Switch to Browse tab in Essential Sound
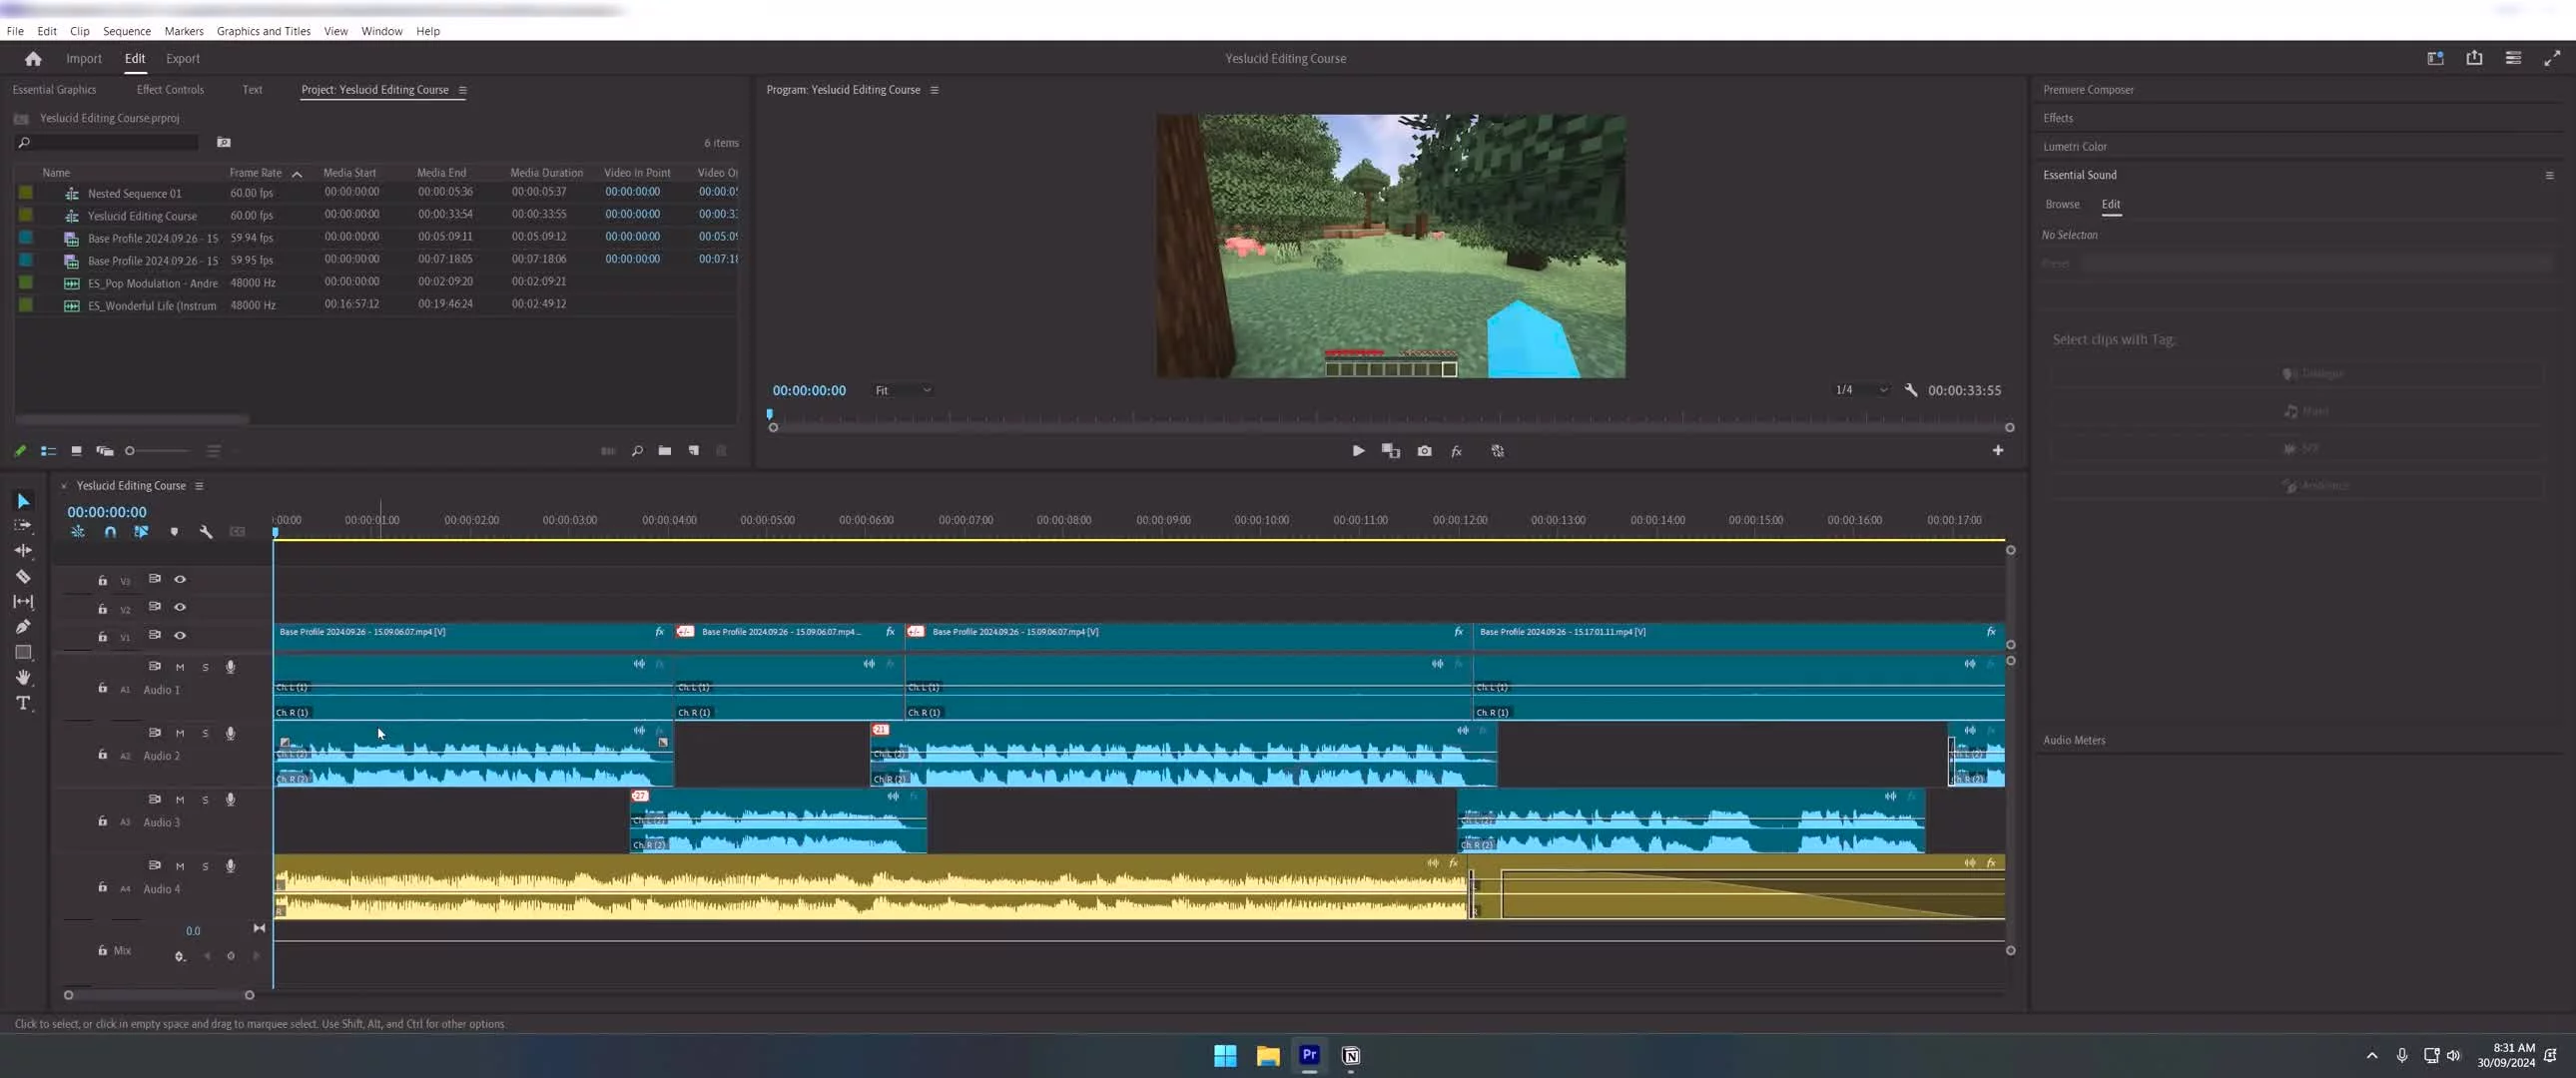 (x=2062, y=204)
